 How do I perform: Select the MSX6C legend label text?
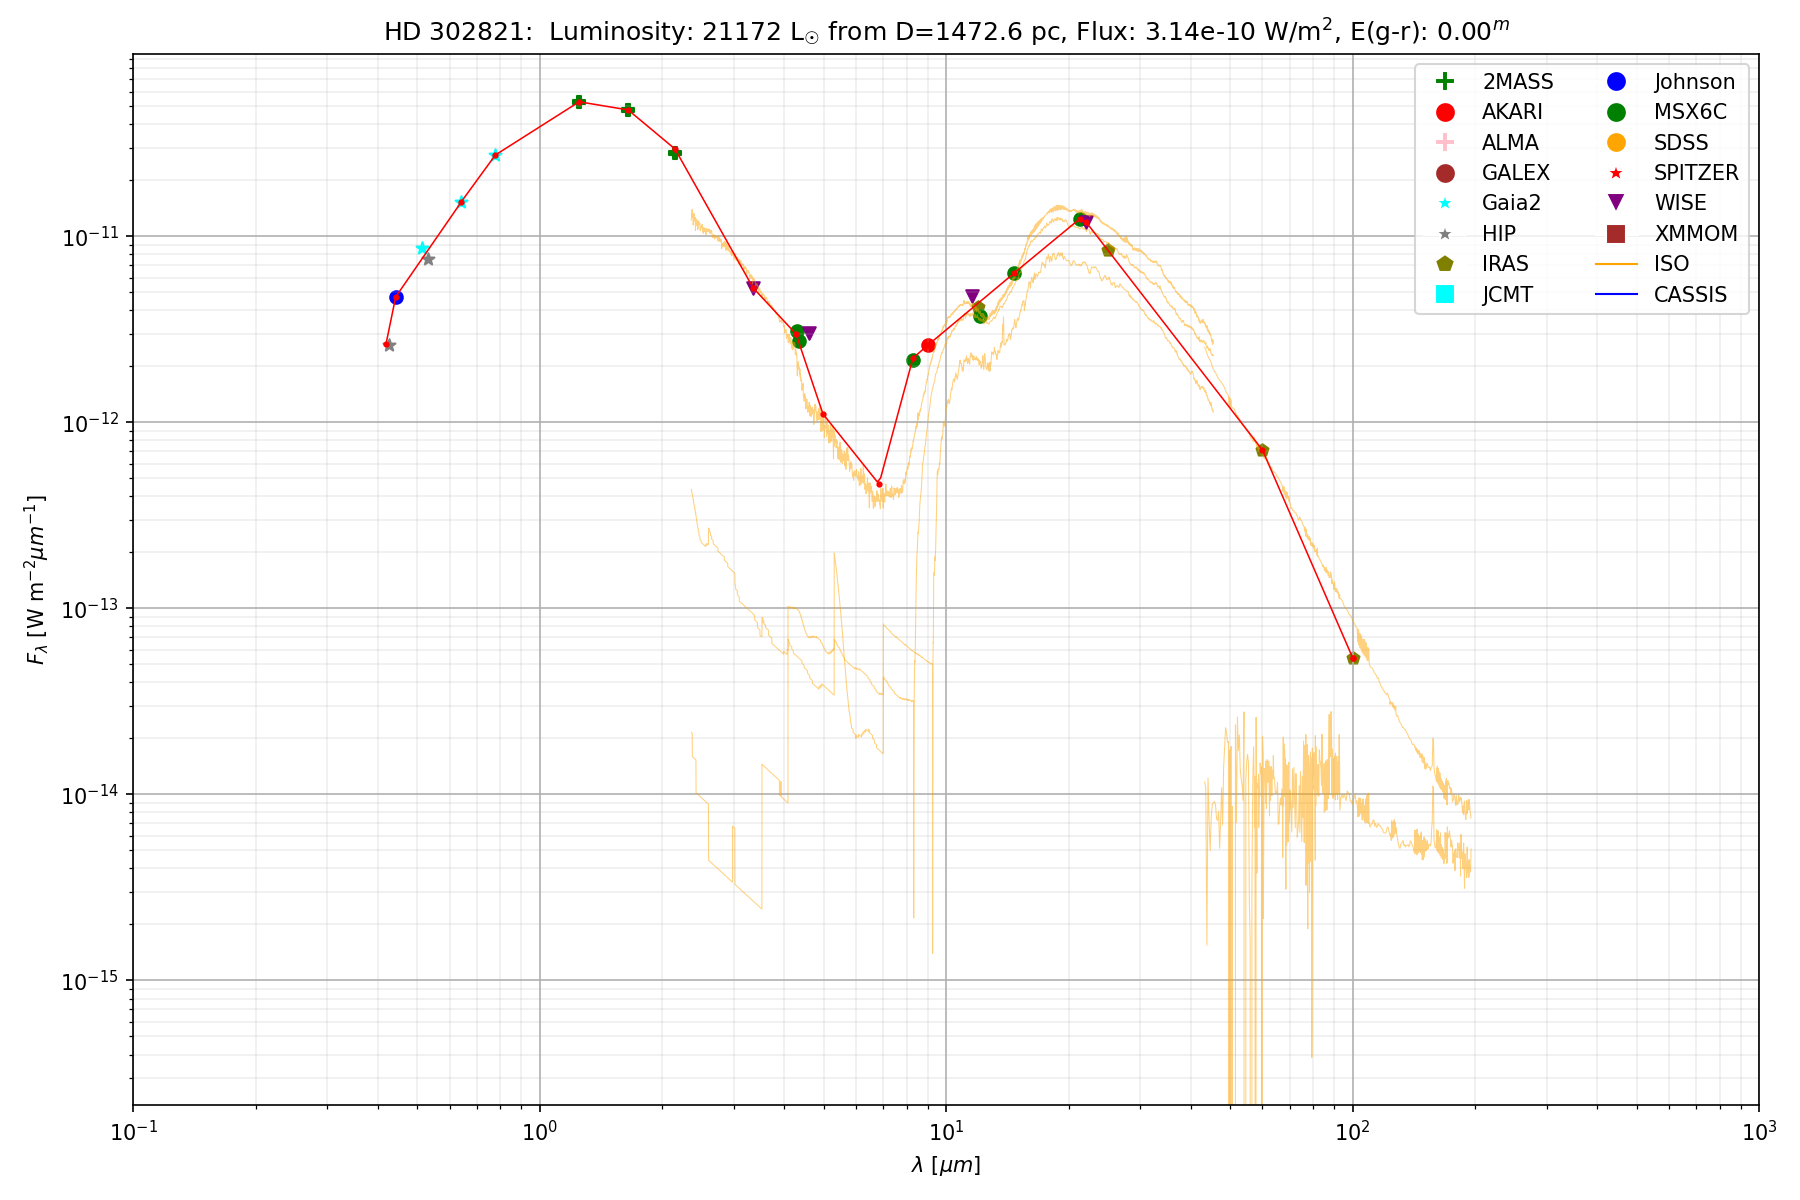1690,112
